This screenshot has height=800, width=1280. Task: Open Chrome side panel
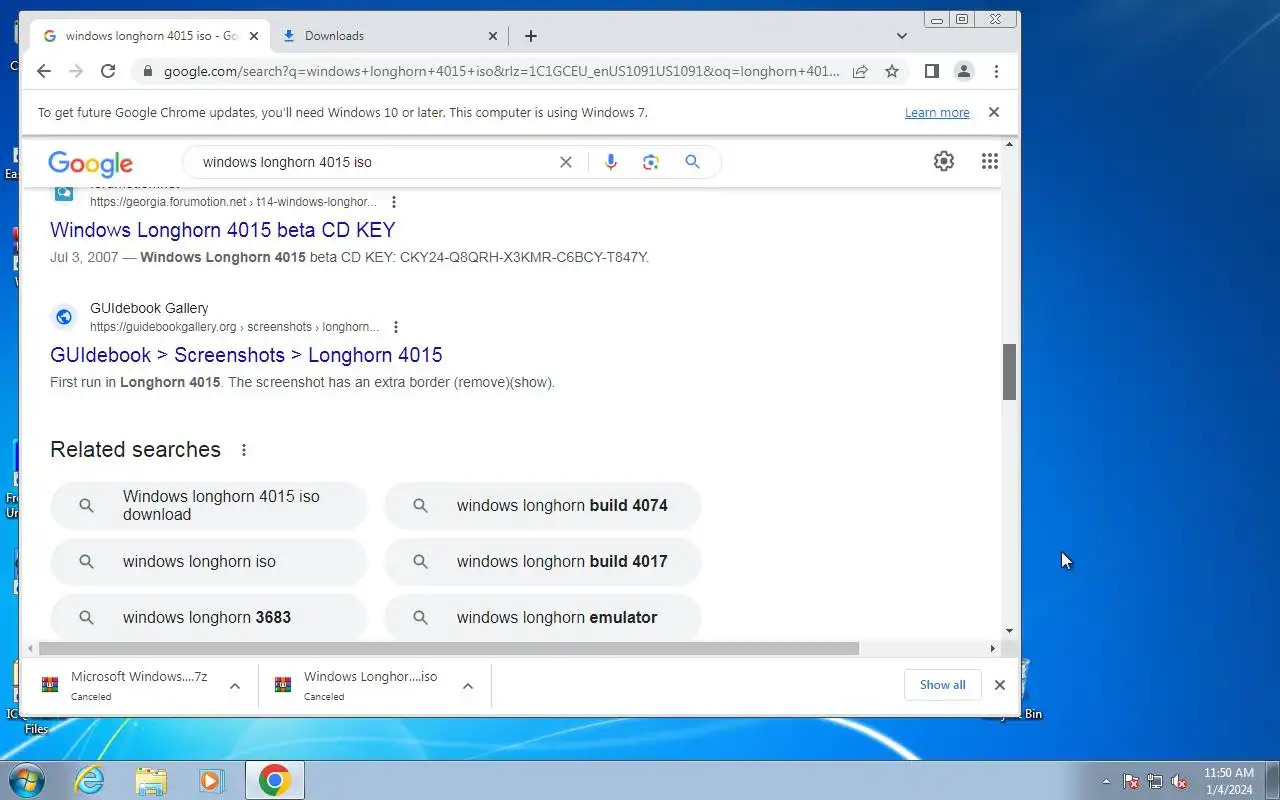(x=931, y=71)
